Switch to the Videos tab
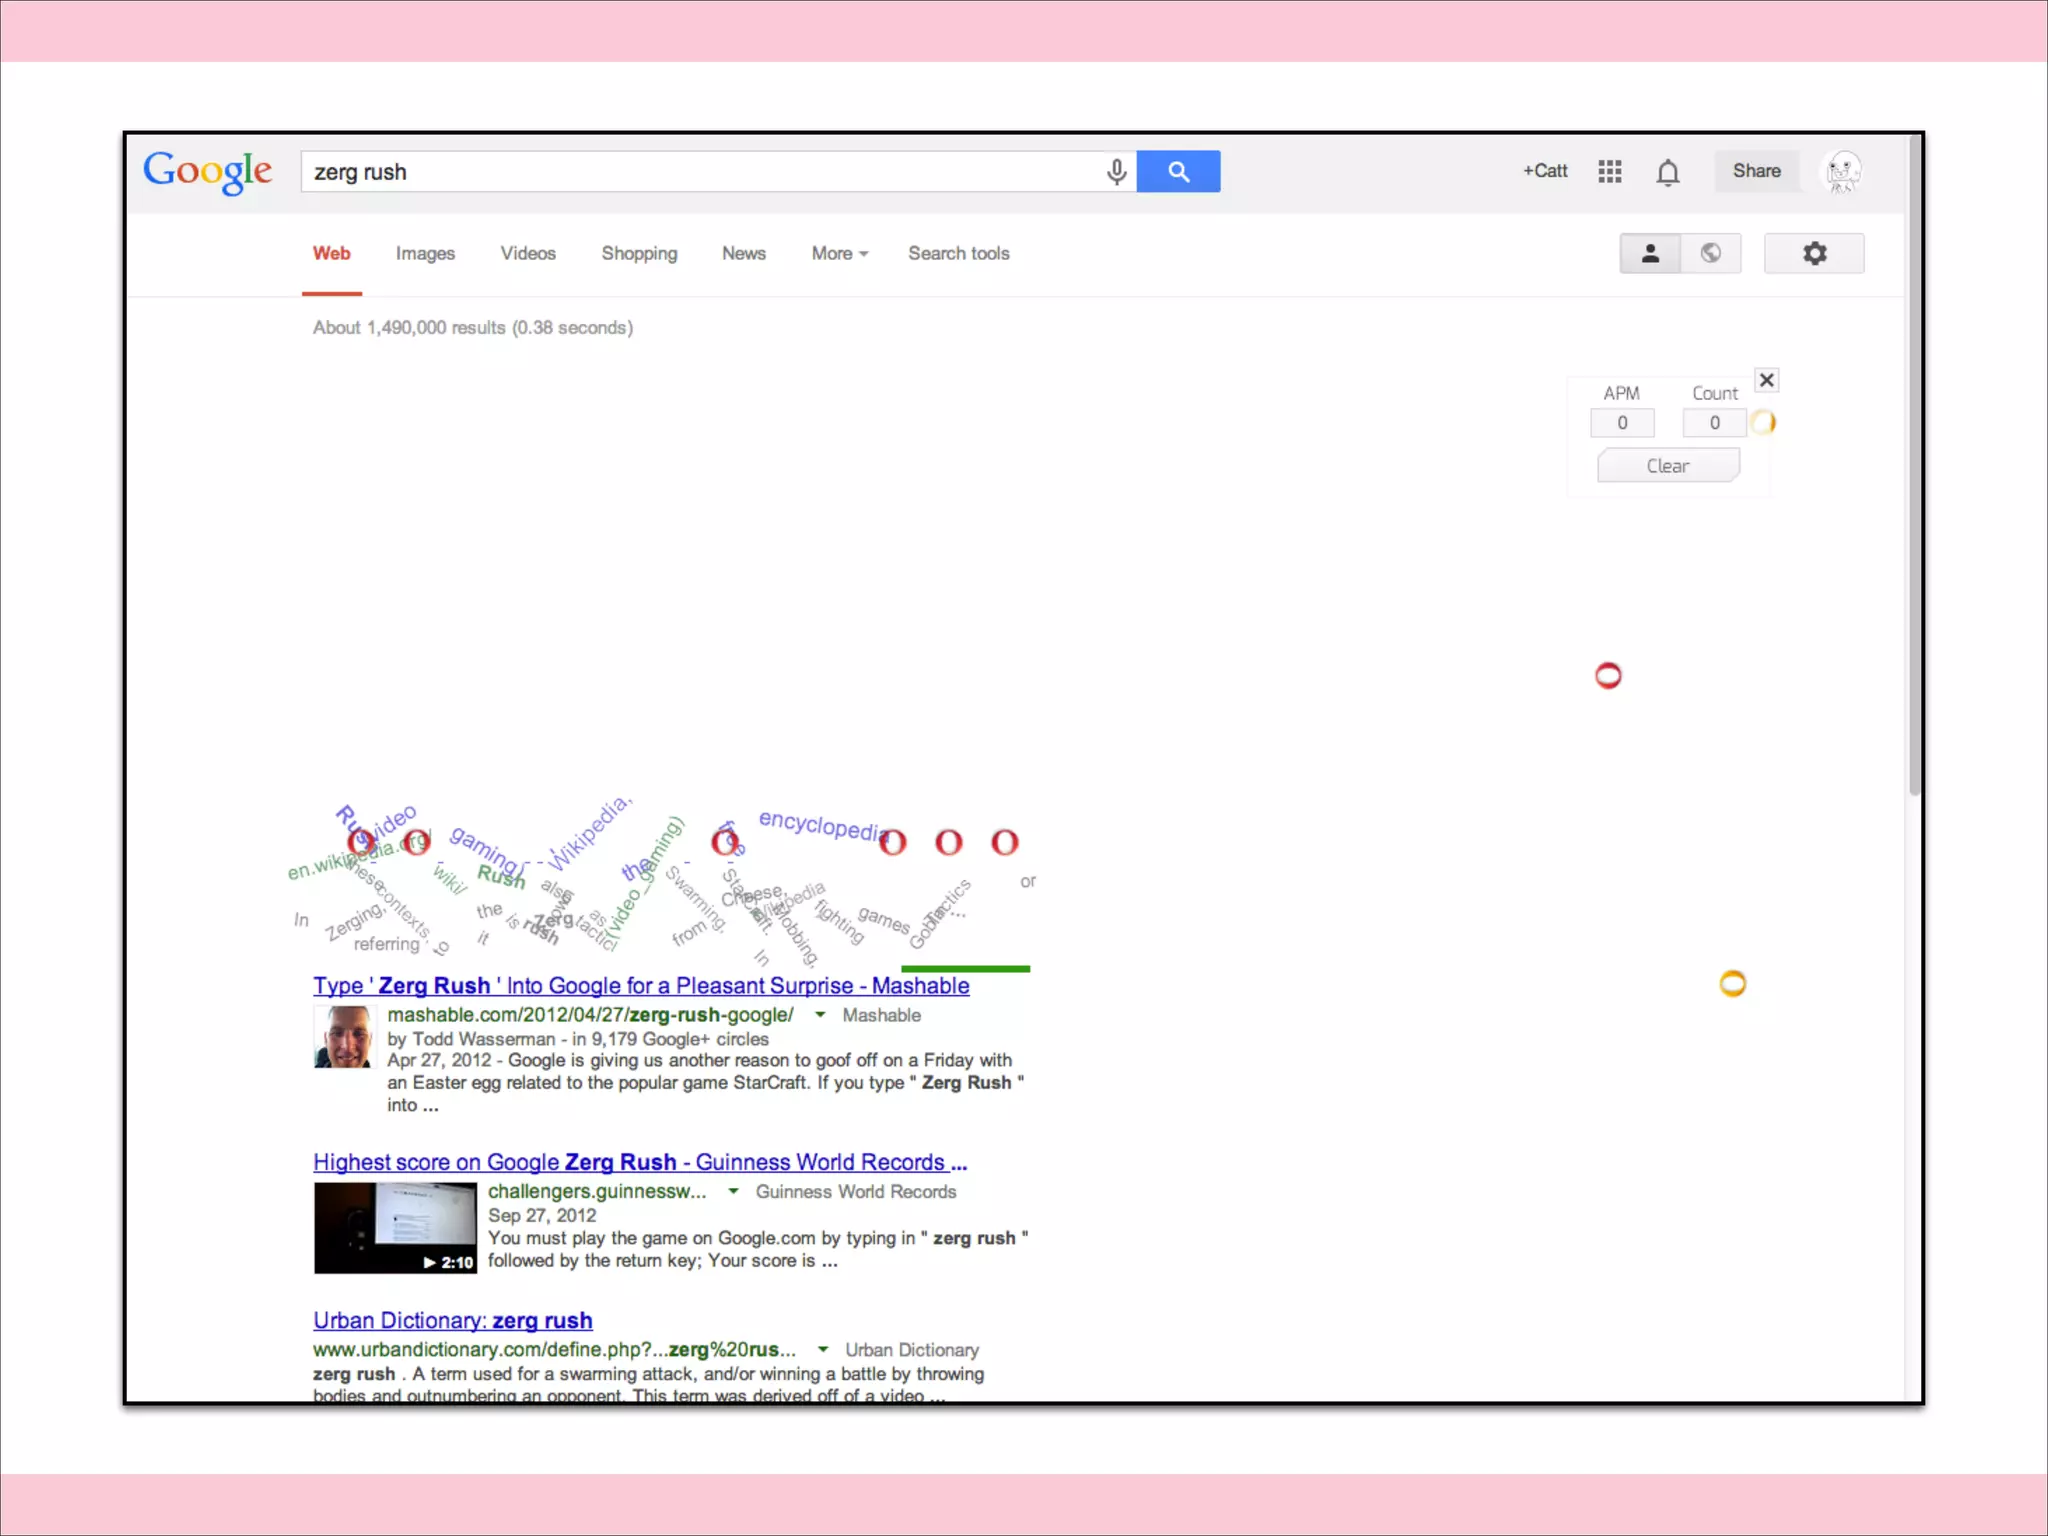This screenshot has height=1536, width=2048. coord(528,254)
